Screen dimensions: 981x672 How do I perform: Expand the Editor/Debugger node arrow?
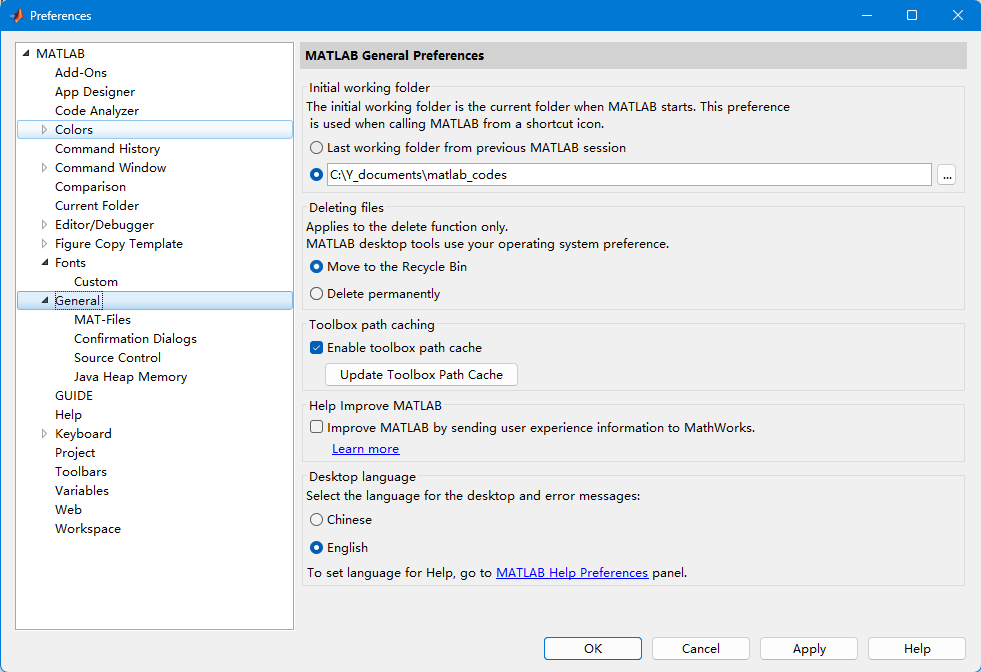(44, 225)
